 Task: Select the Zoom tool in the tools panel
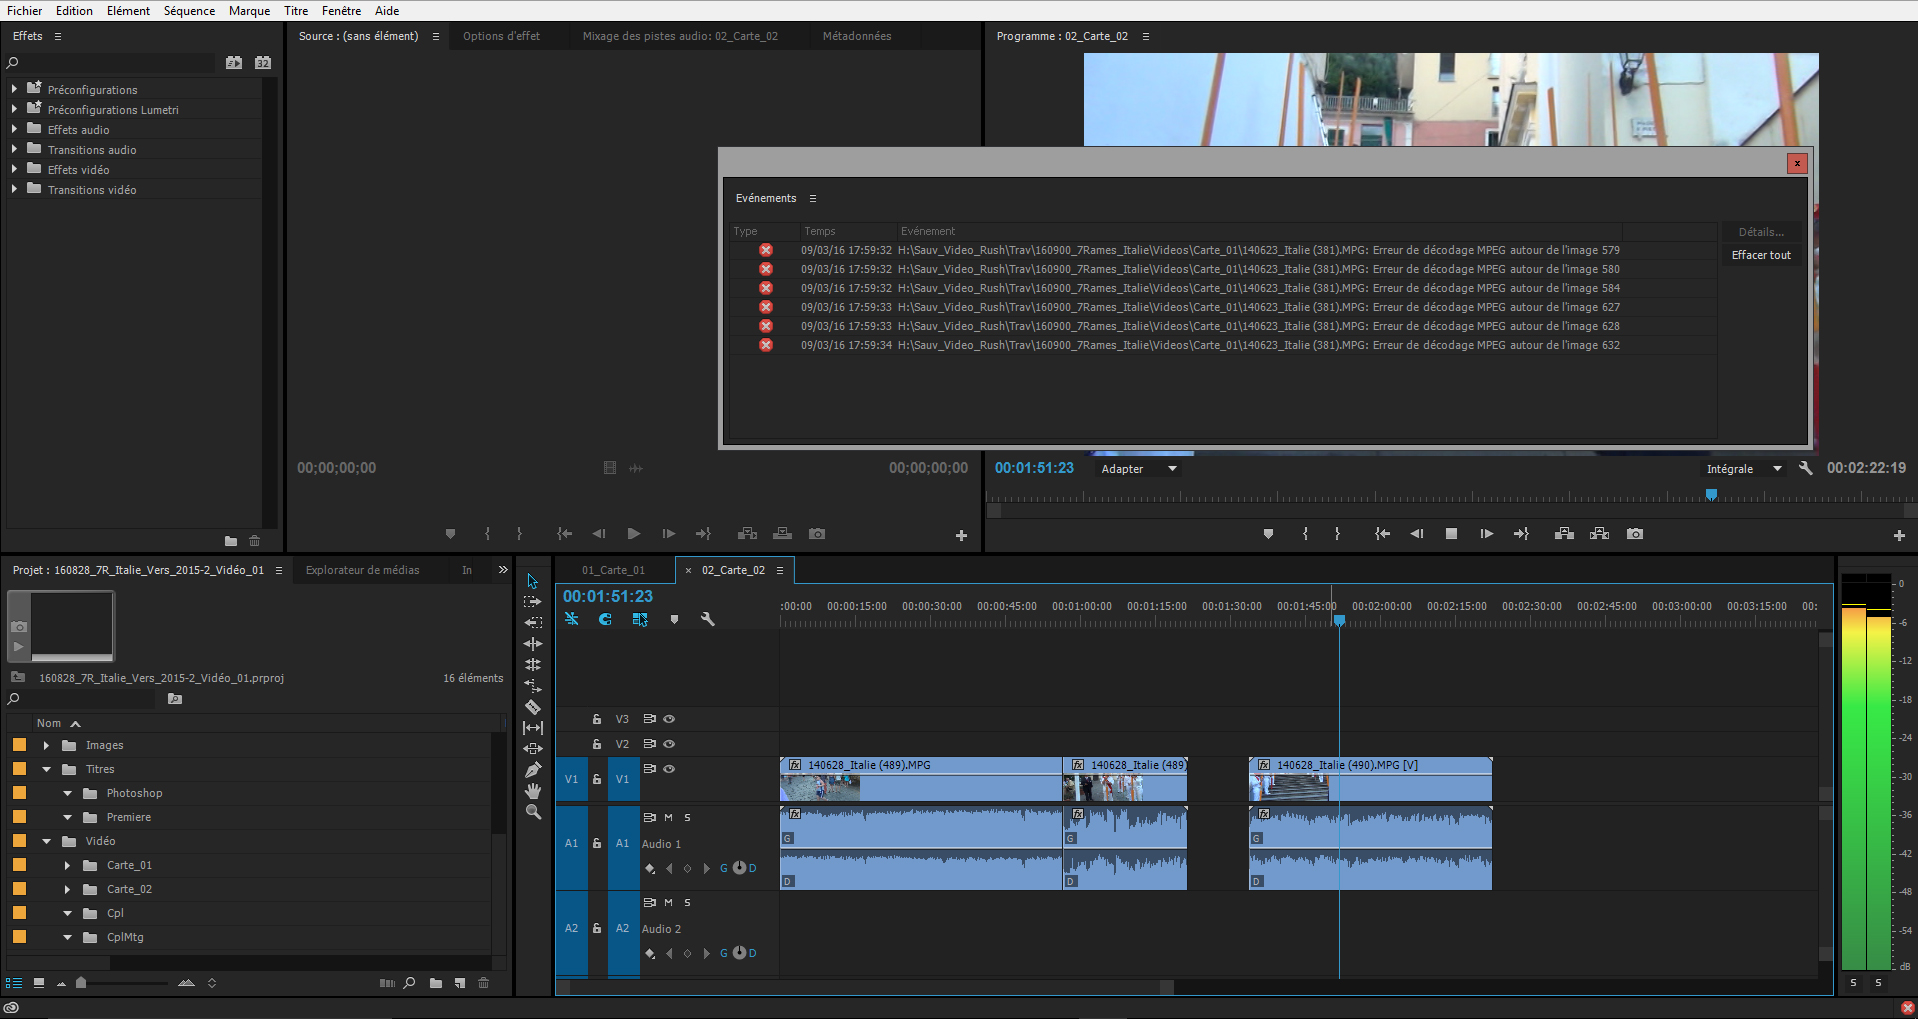[x=533, y=812]
